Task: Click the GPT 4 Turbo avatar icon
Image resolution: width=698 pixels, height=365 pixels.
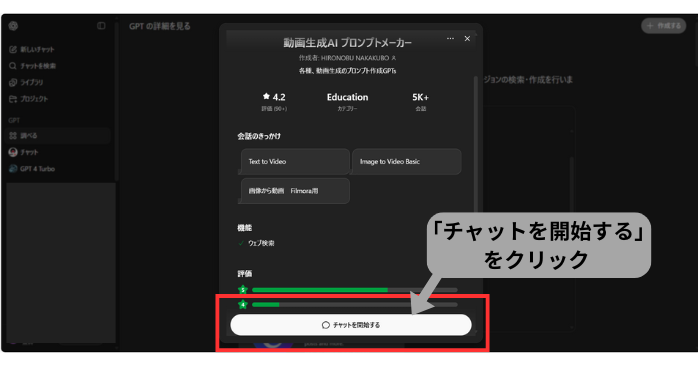Action: click(x=13, y=169)
